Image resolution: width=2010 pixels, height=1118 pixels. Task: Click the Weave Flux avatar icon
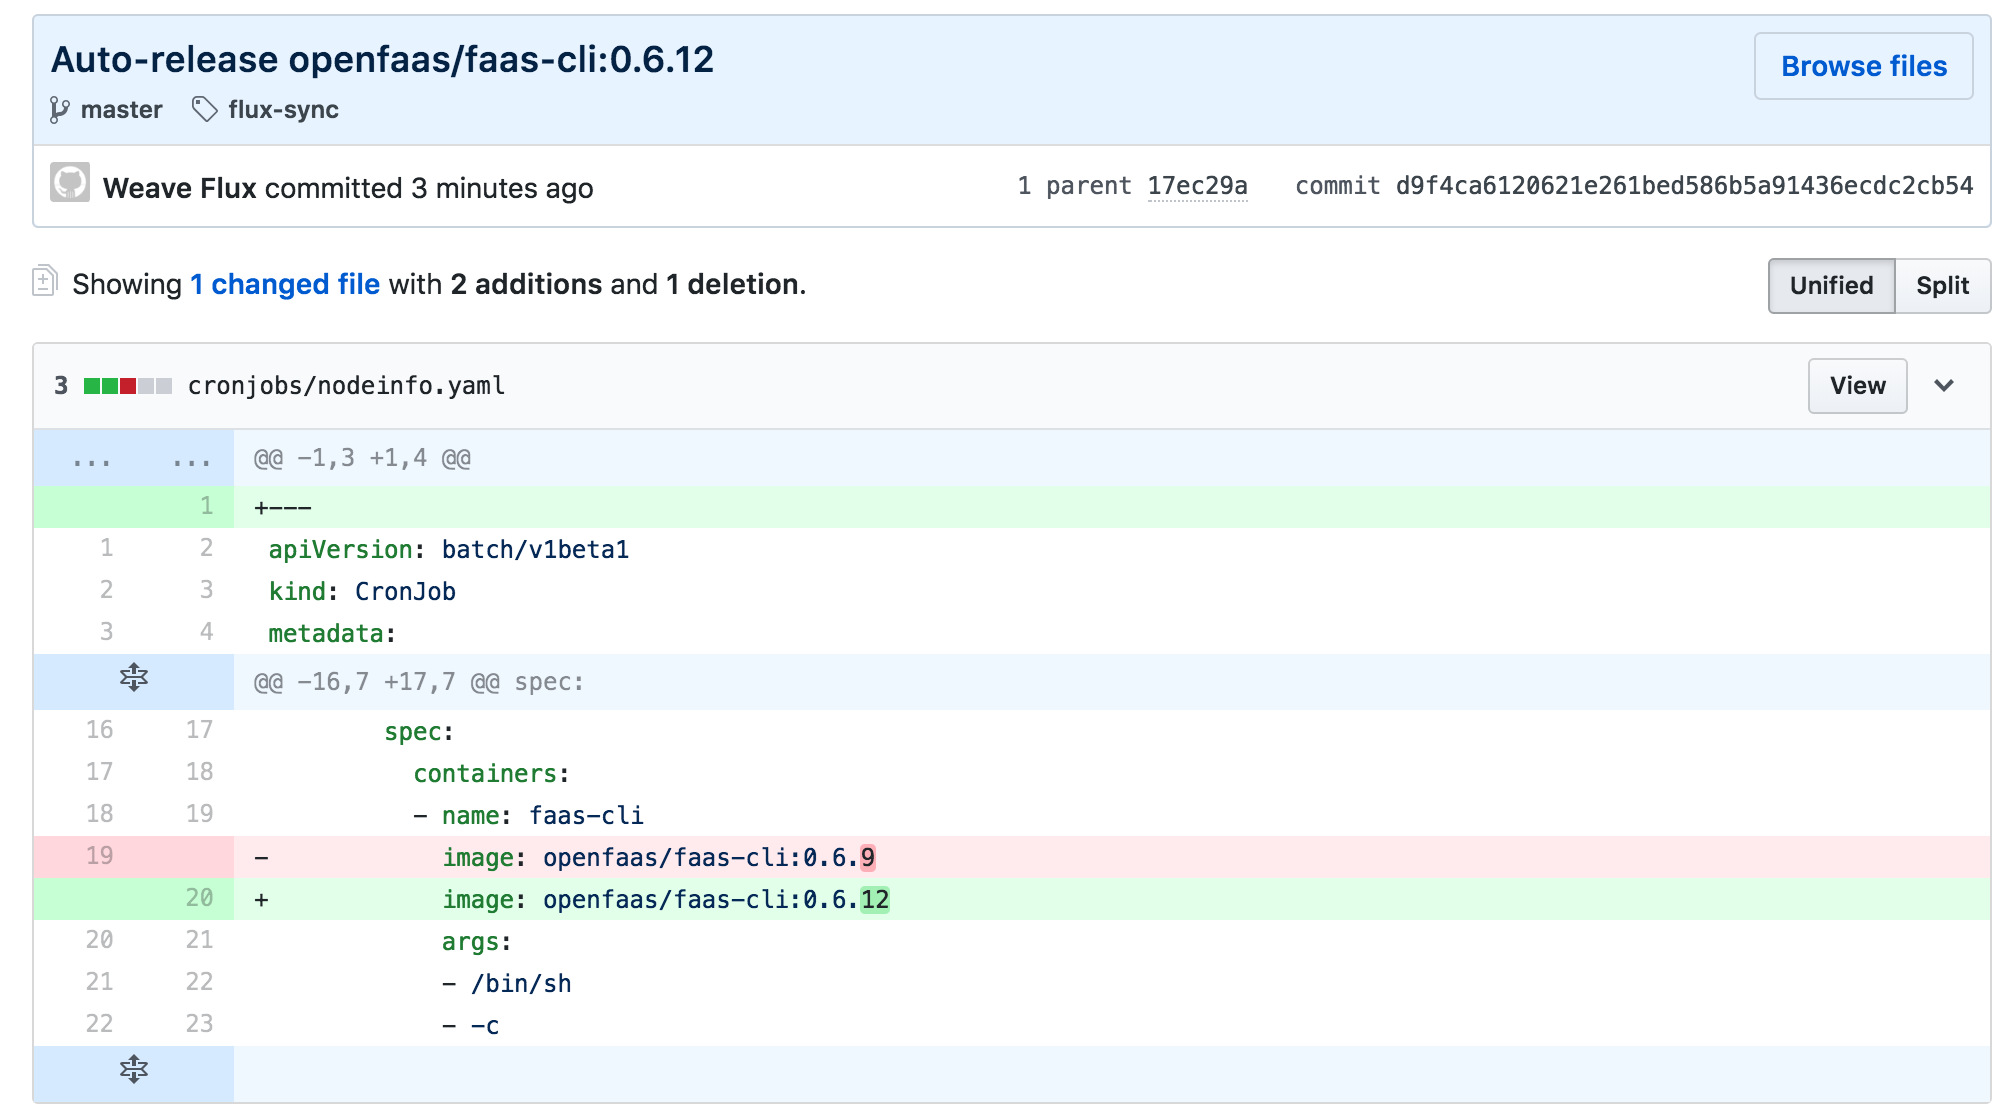coord(70,182)
